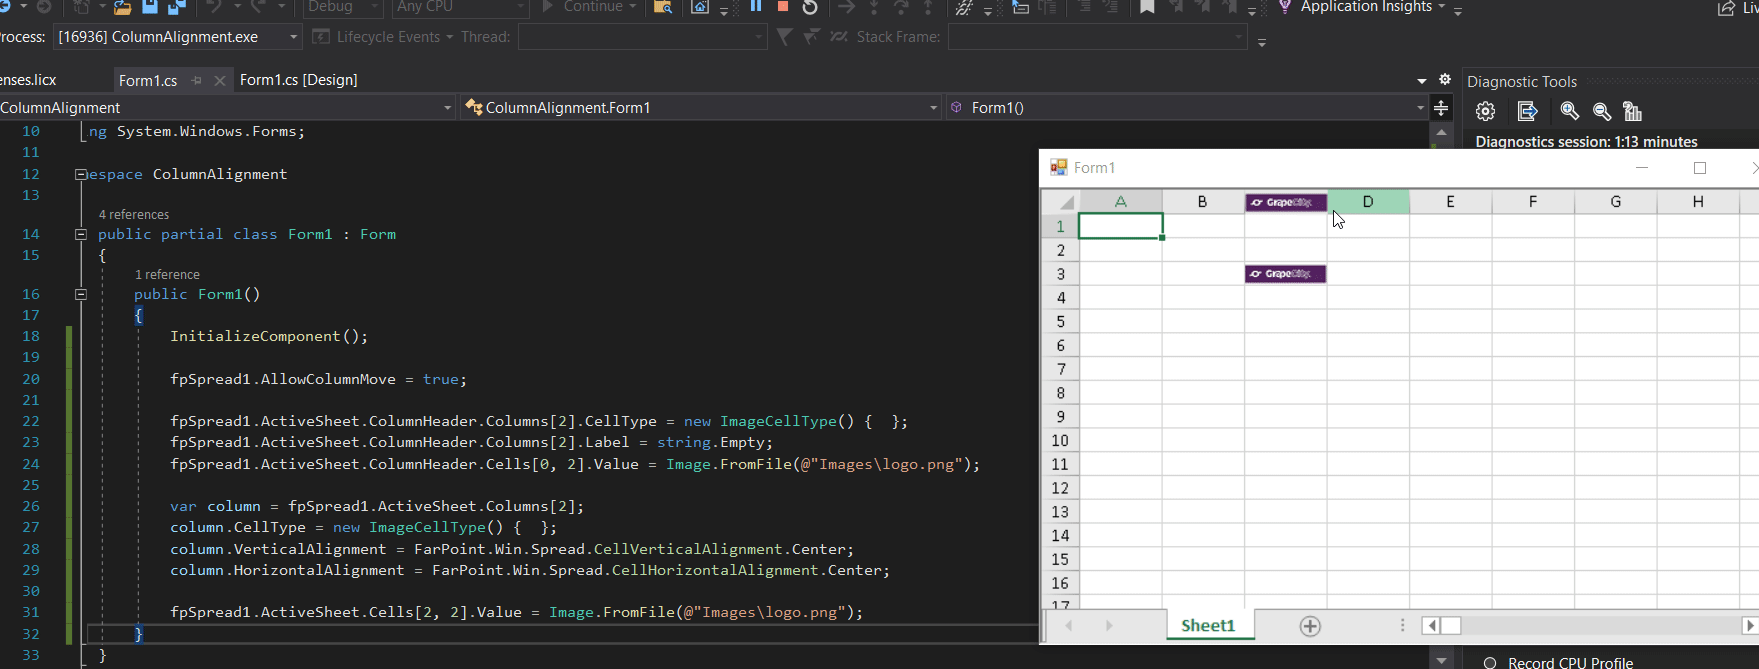Open the Debug configuration dropdown
1759x669 pixels.
[x=342, y=7]
